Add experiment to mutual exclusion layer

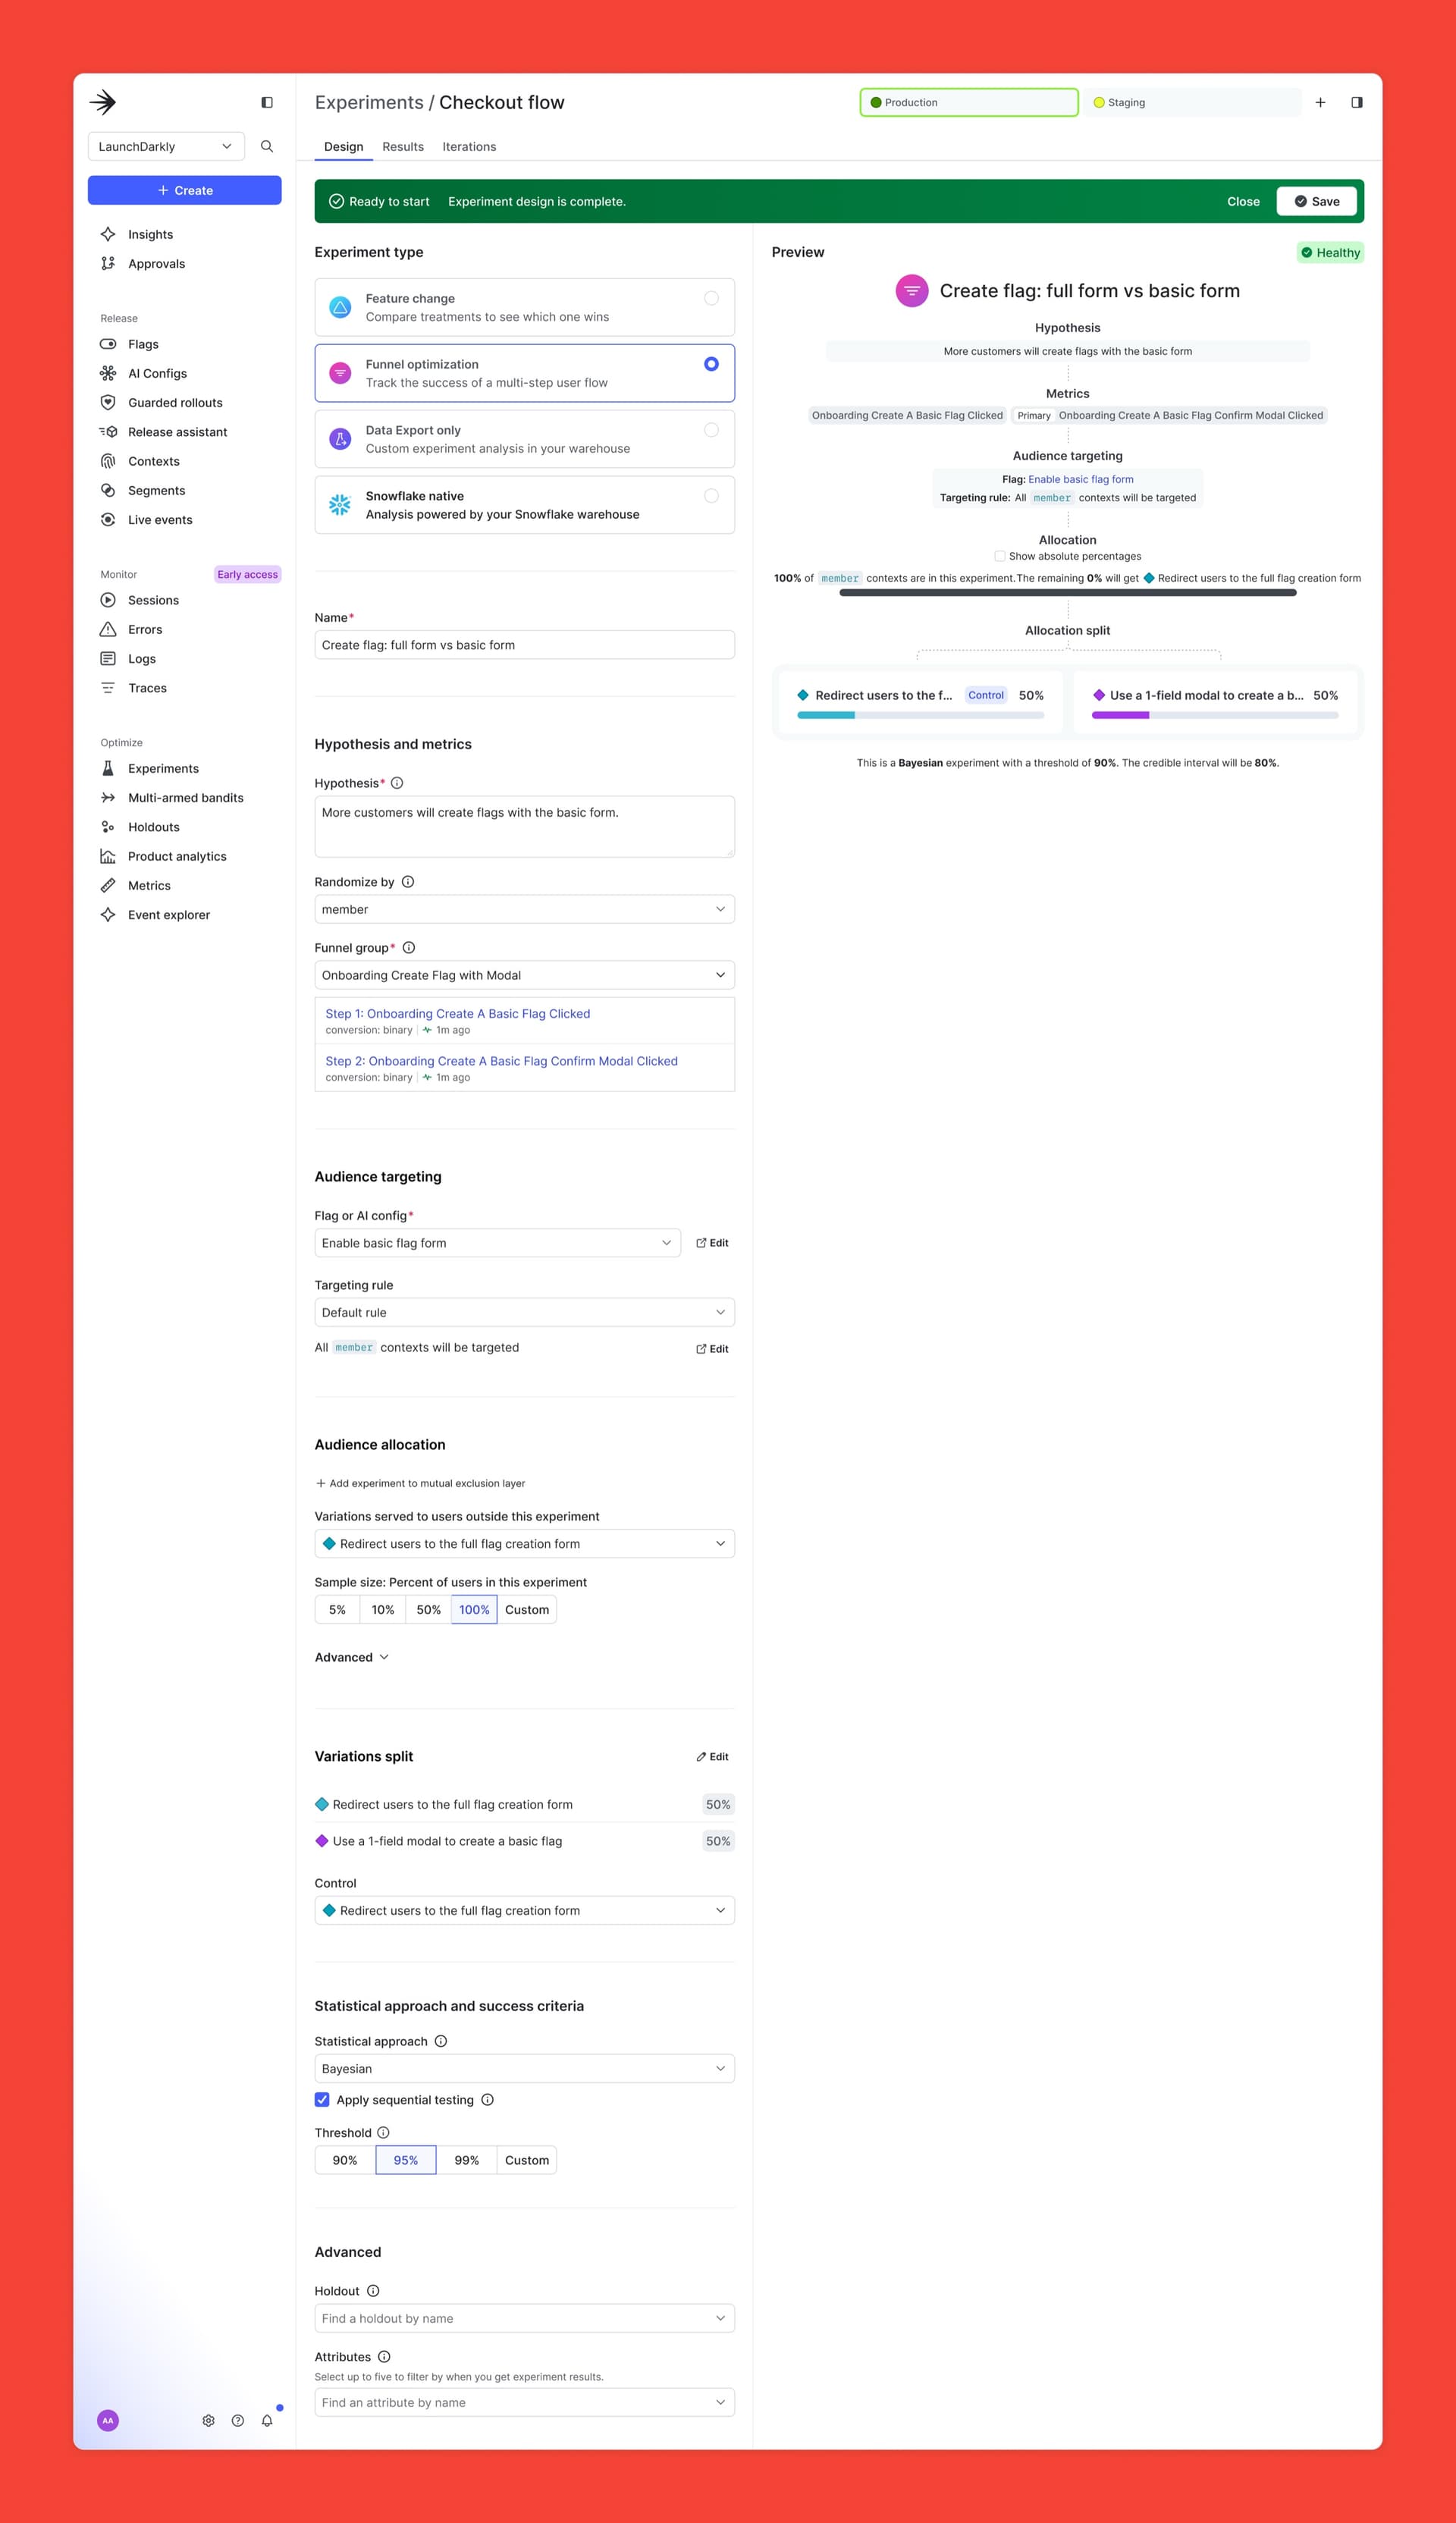pos(420,1483)
